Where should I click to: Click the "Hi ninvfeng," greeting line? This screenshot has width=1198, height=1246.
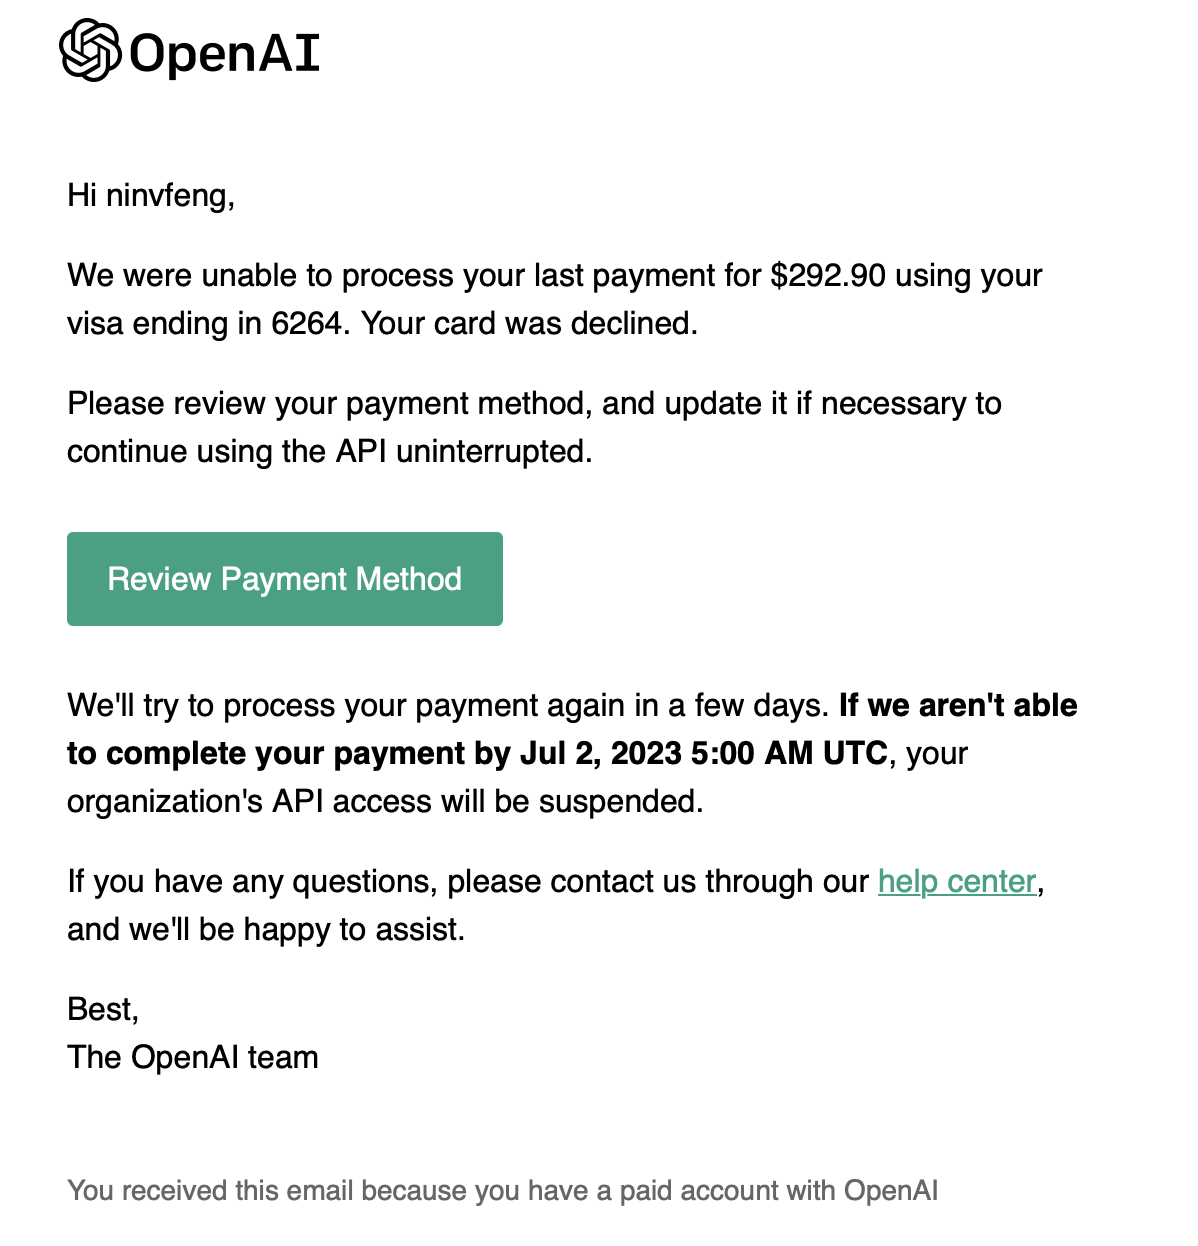(x=151, y=195)
